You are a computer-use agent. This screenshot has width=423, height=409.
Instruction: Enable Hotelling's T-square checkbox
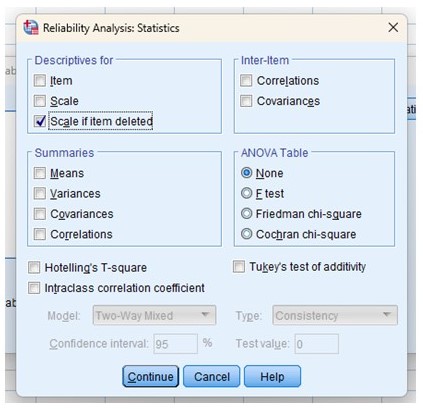[x=34, y=268]
